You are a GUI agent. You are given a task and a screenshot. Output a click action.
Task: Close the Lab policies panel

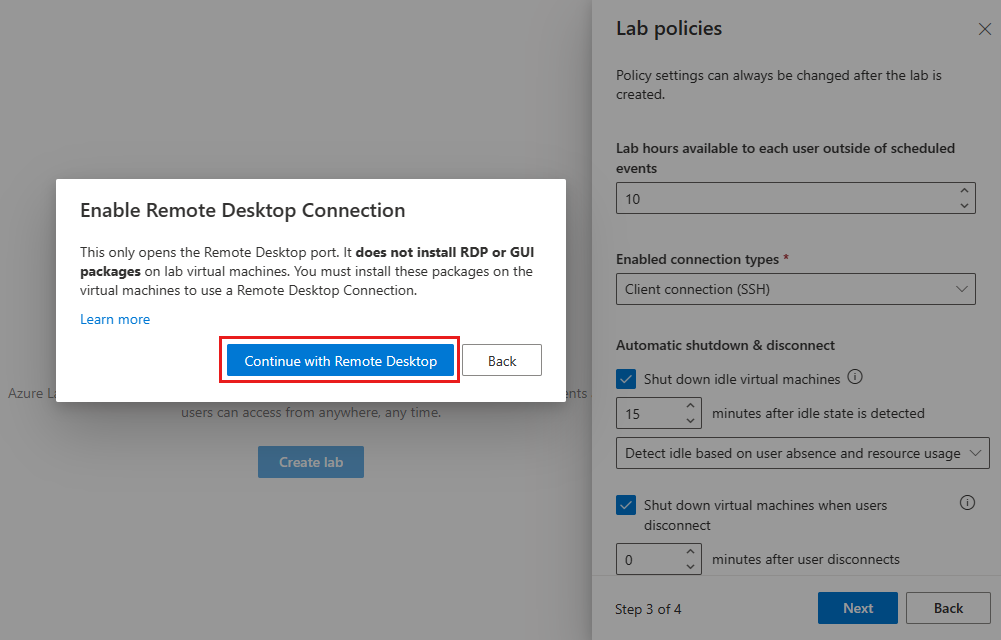[984, 29]
